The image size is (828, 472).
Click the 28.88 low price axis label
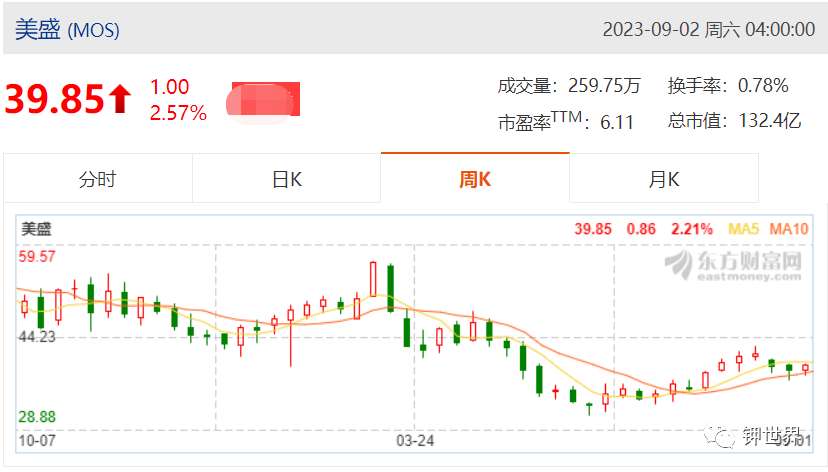[x=36, y=417]
